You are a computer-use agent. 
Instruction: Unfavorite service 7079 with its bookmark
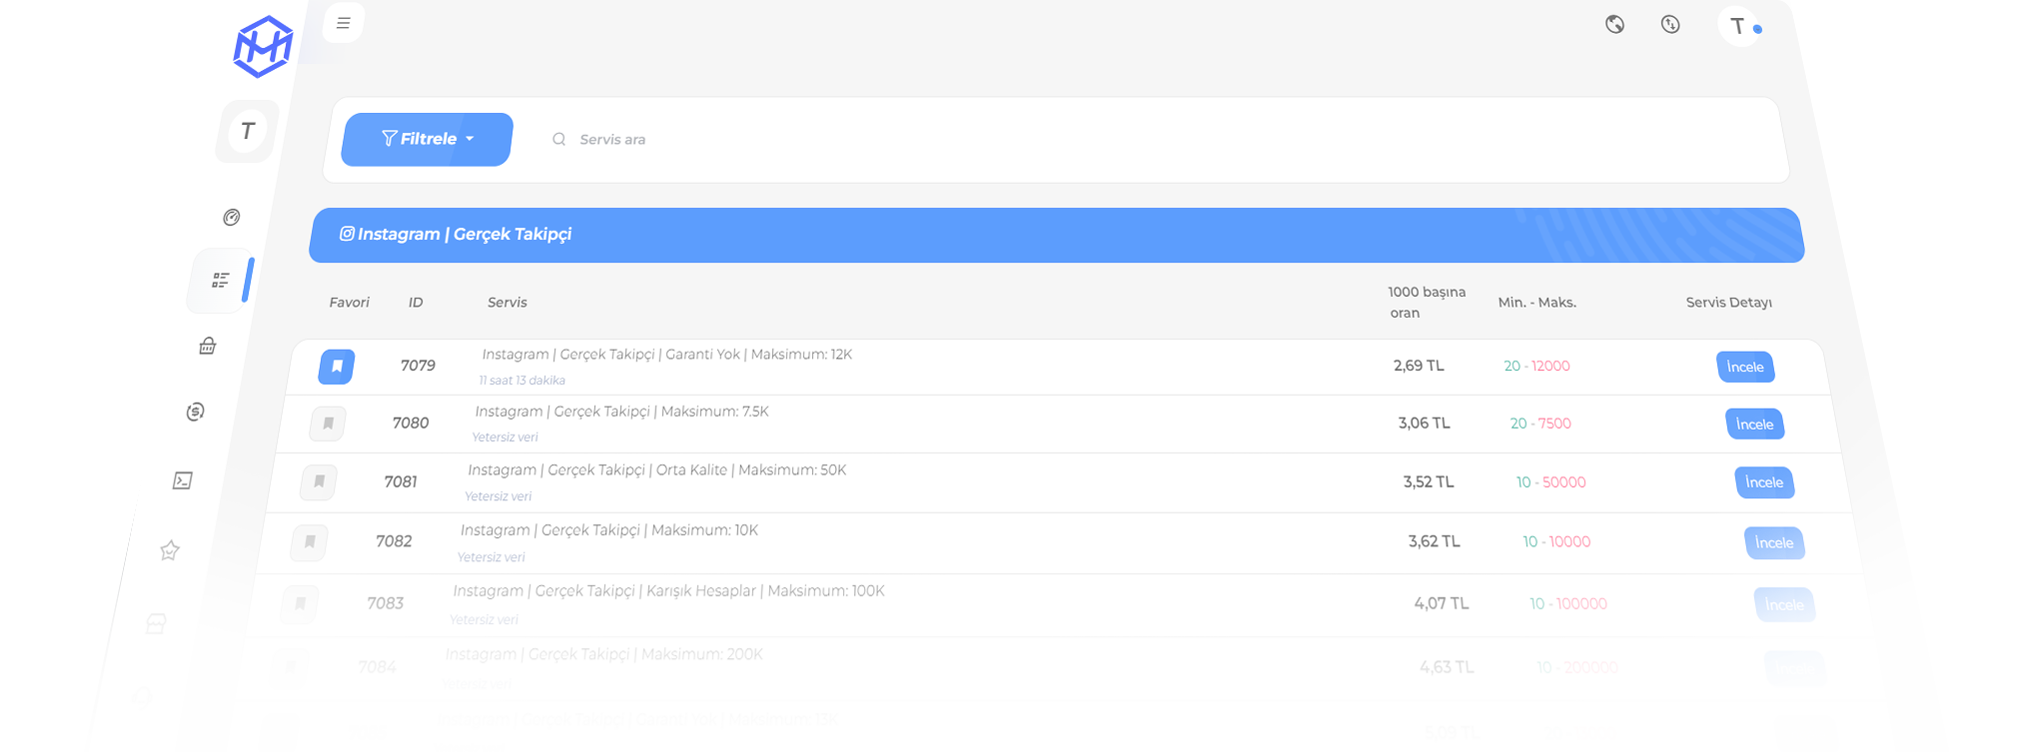click(337, 367)
